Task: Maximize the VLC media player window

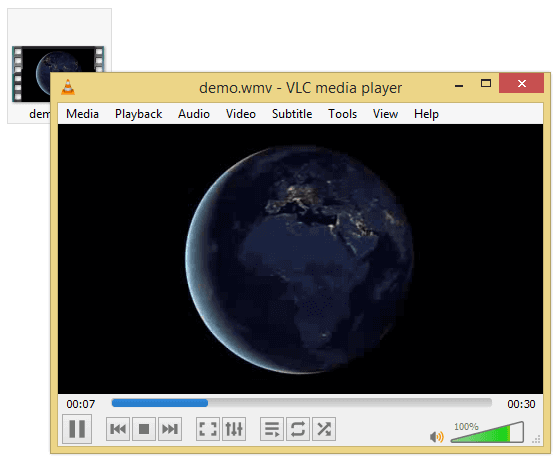Action: pos(486,84)
